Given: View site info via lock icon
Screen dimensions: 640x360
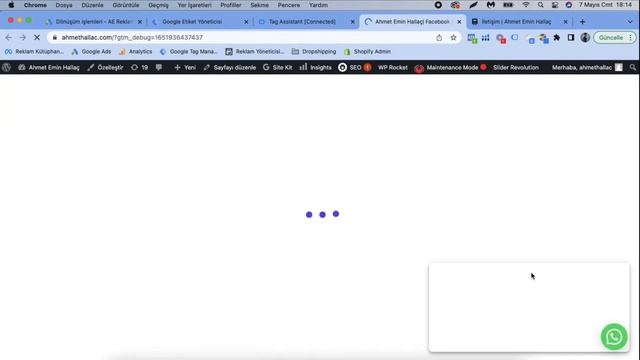Looking at the screenshot, I should pos(55,38).
